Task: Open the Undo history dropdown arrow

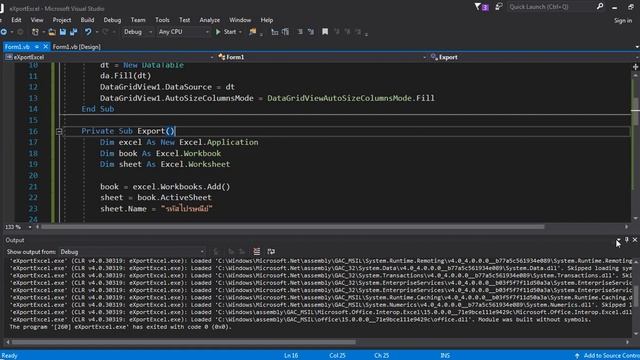Action: pyautogui.click(x=97, y=32)
